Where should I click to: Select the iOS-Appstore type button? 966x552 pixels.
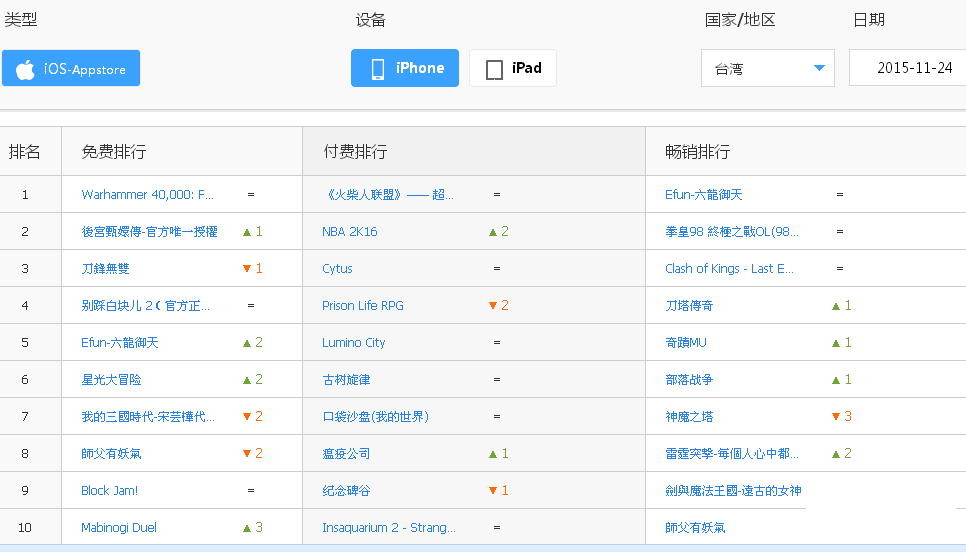point(71,68)
